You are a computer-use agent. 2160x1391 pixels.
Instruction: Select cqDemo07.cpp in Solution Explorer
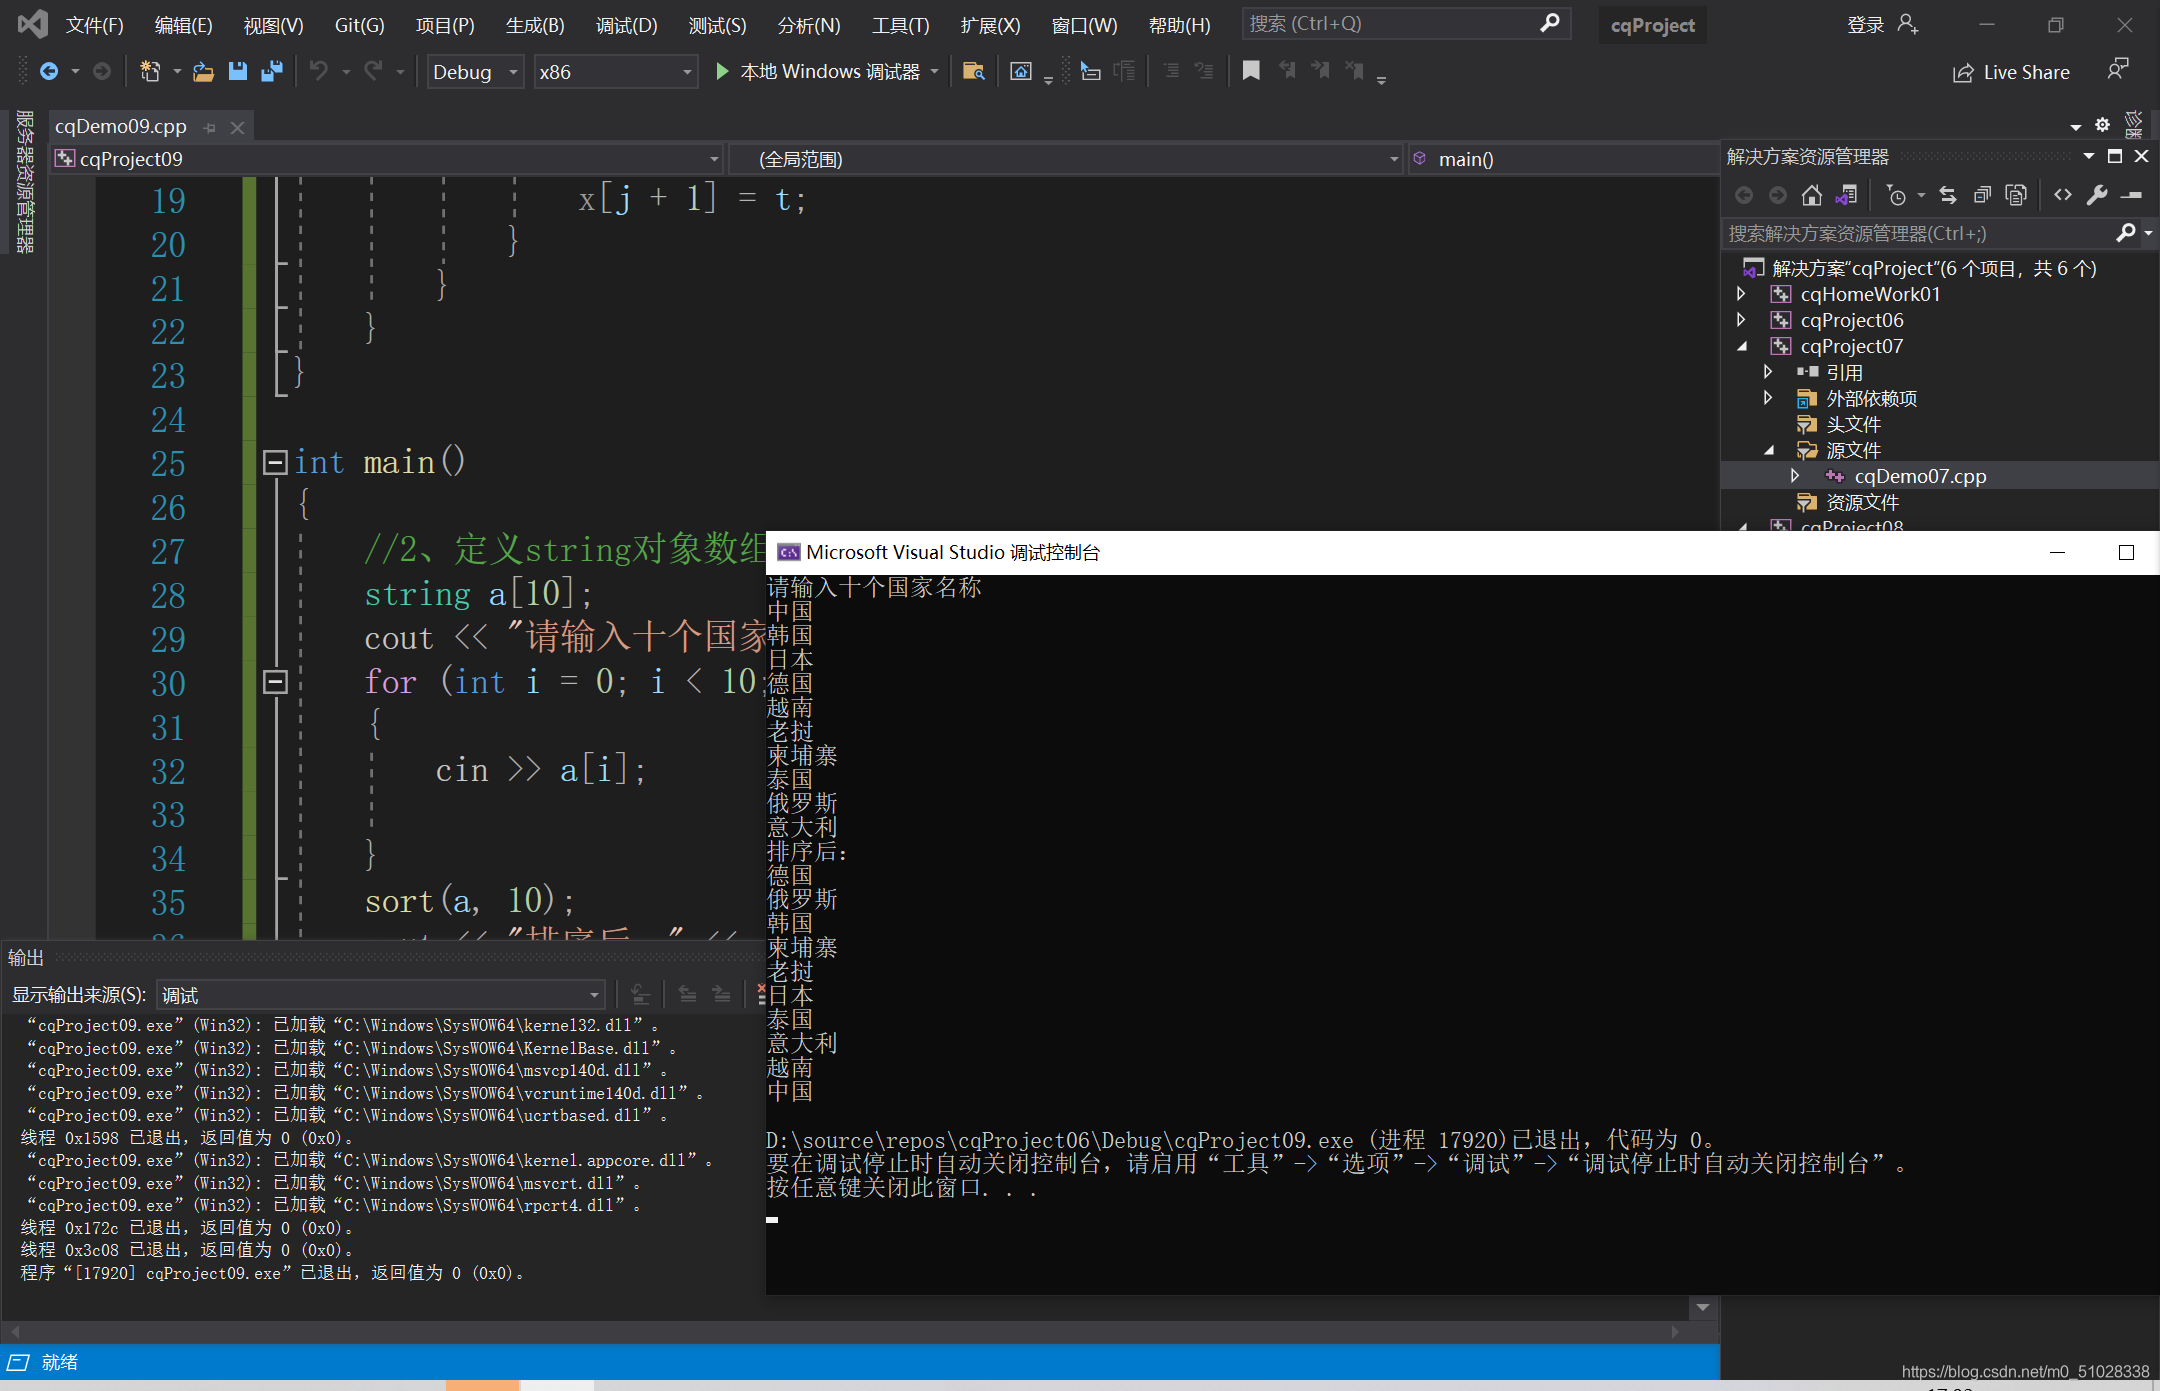point(1920,476)
